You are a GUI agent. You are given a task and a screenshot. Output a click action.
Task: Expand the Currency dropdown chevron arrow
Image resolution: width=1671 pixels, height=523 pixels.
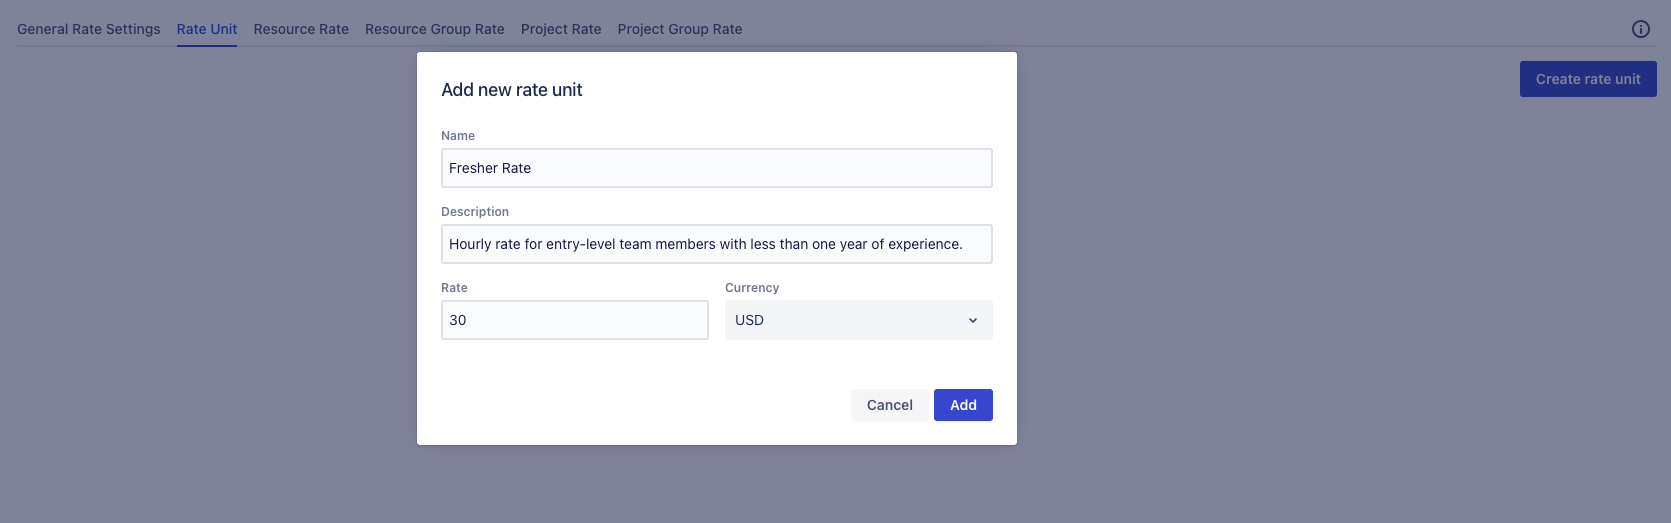click(x=972, y=321)
